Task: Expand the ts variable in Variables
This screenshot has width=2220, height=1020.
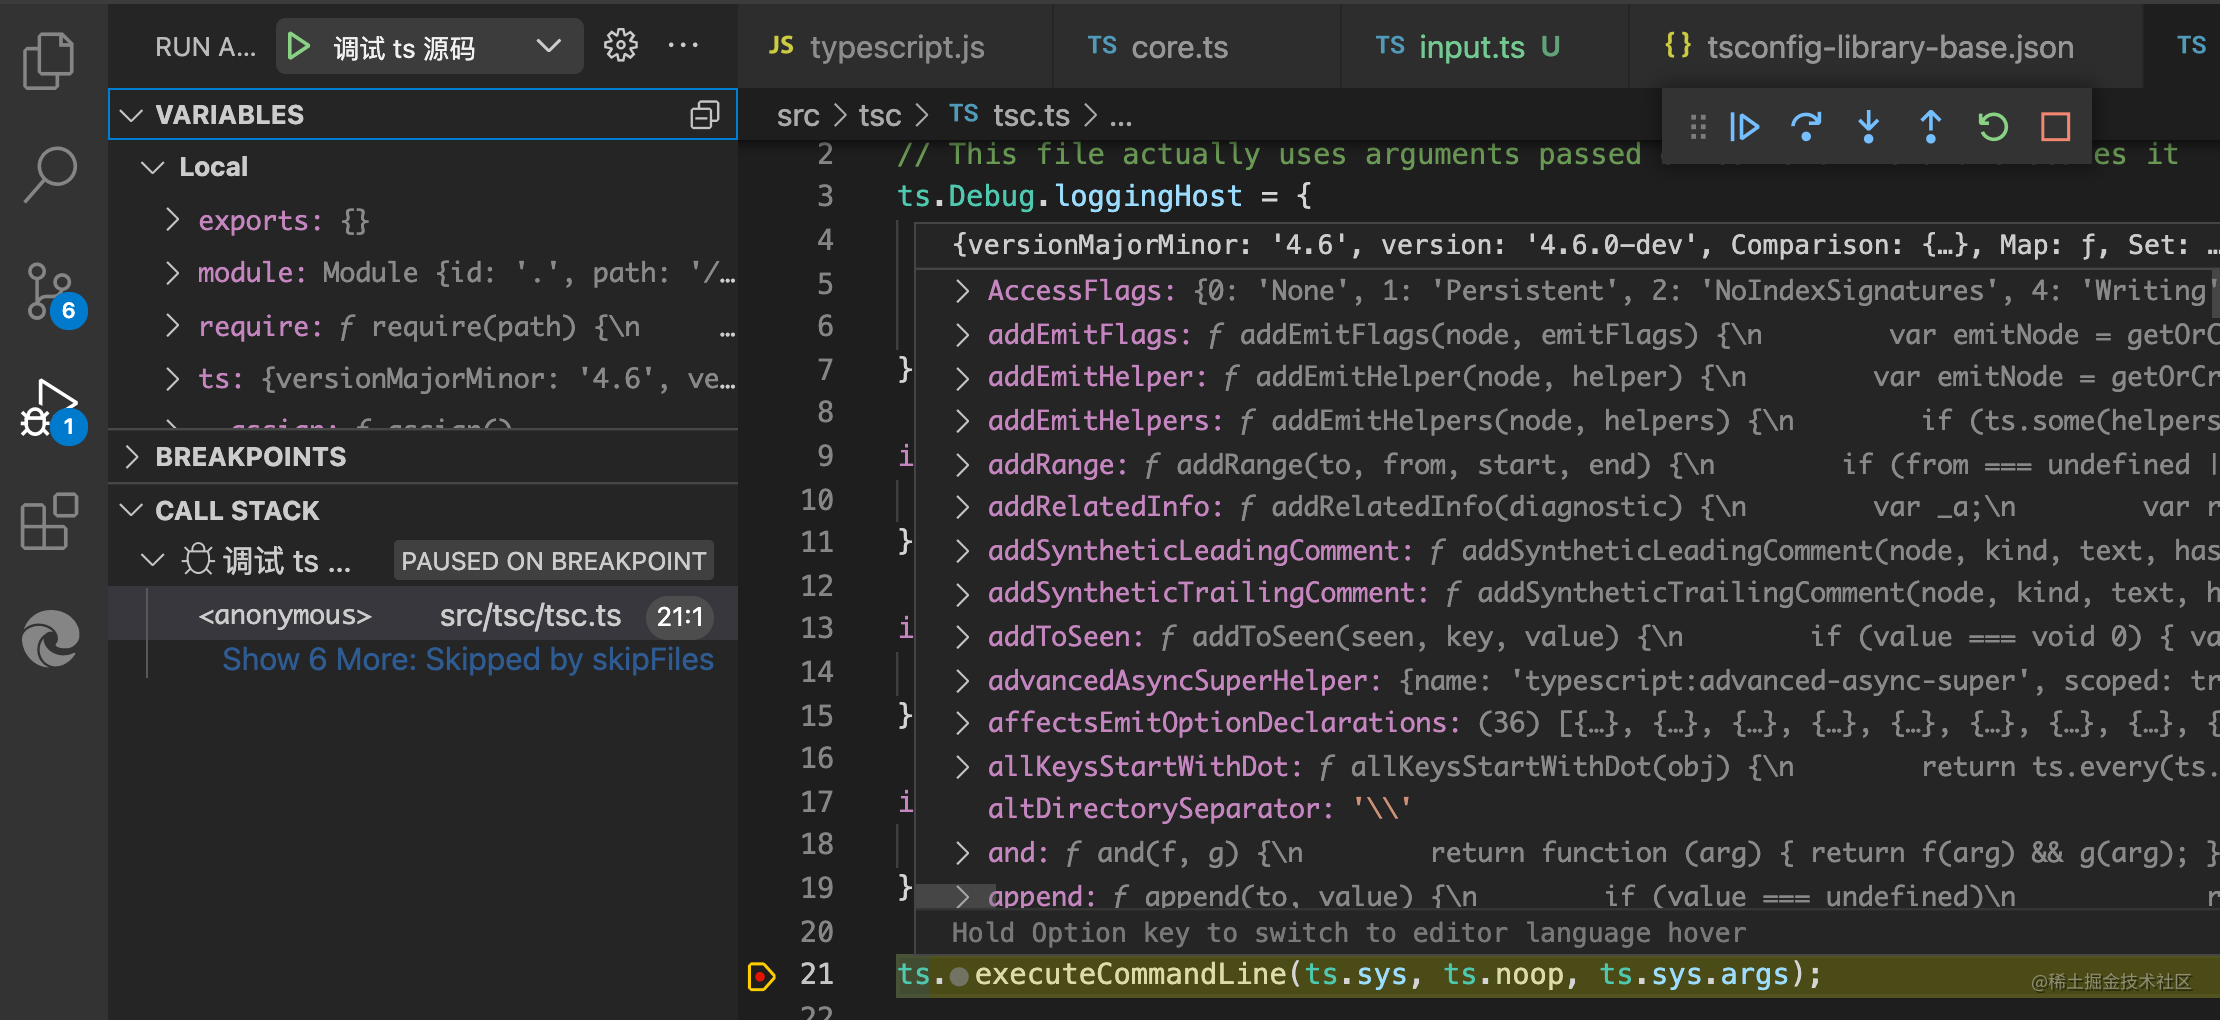Action: pyautogui.click(x=173, y=378)
